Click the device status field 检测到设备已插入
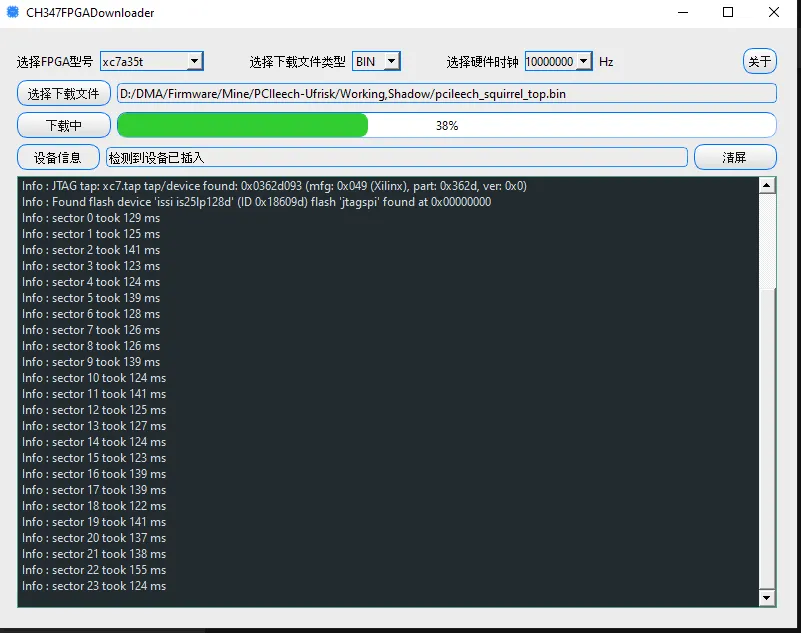The width and height of the screenshot is (801, 633). (397, 158)
